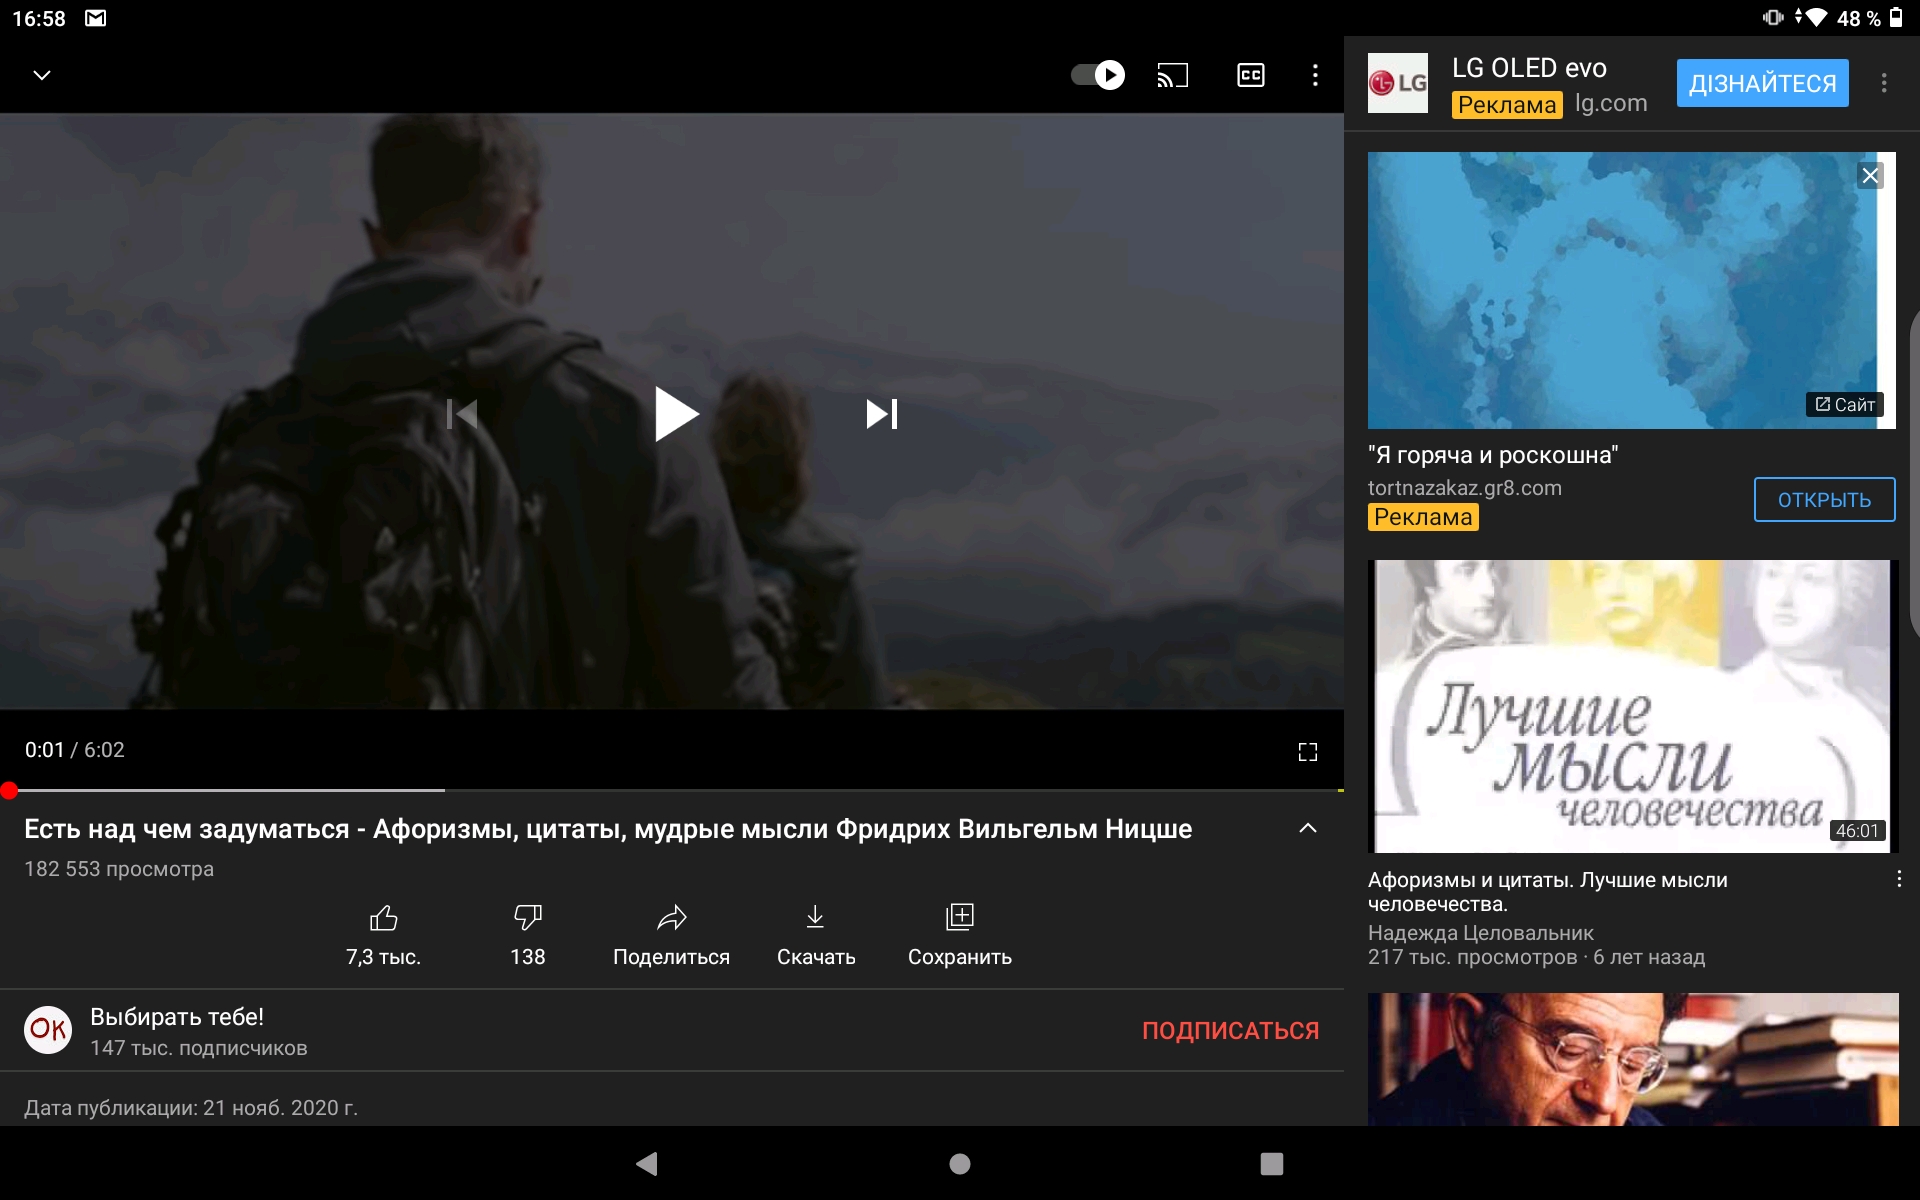Tap the Cast to device icon
This screenshot has height=1200, width=1920.
(x=1173, y=75)
